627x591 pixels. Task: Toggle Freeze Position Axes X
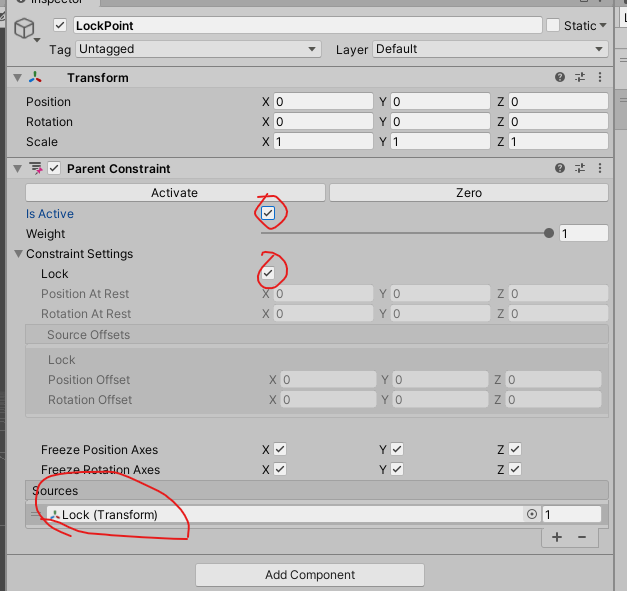(x=280, y=449)
